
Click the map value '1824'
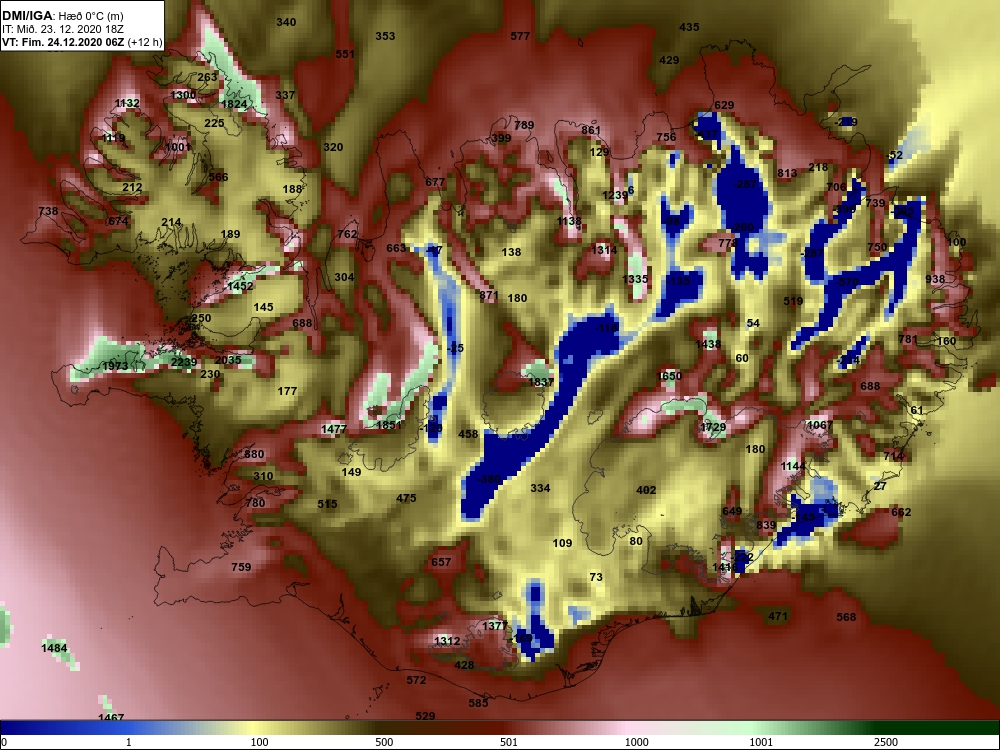tap(234, 104)
